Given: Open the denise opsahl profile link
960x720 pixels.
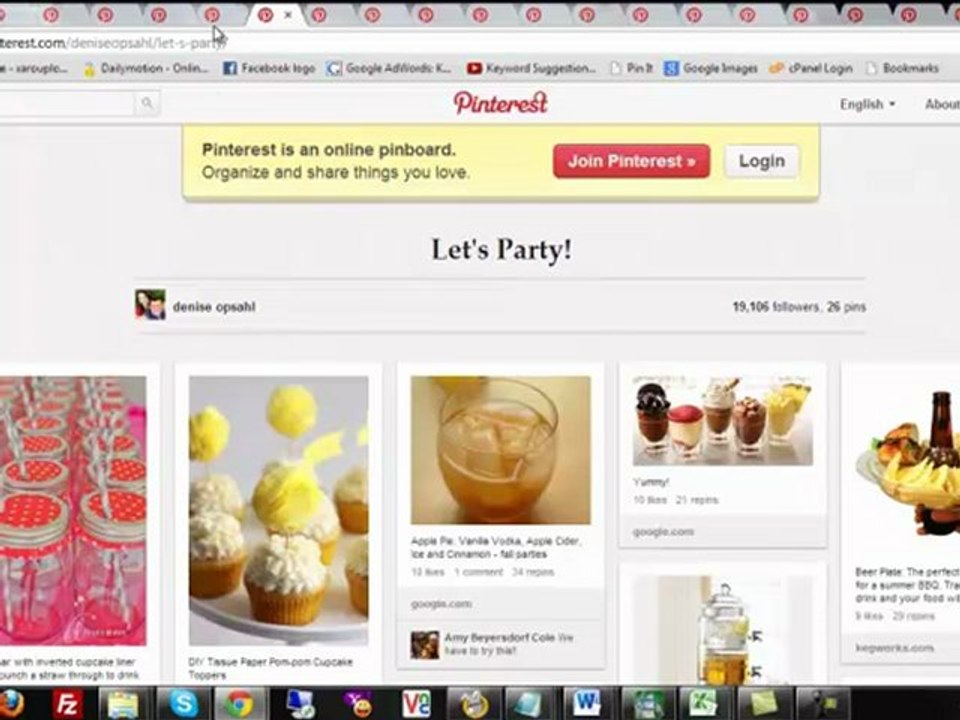Looking at the screenshot, I should tap(214, 307).
